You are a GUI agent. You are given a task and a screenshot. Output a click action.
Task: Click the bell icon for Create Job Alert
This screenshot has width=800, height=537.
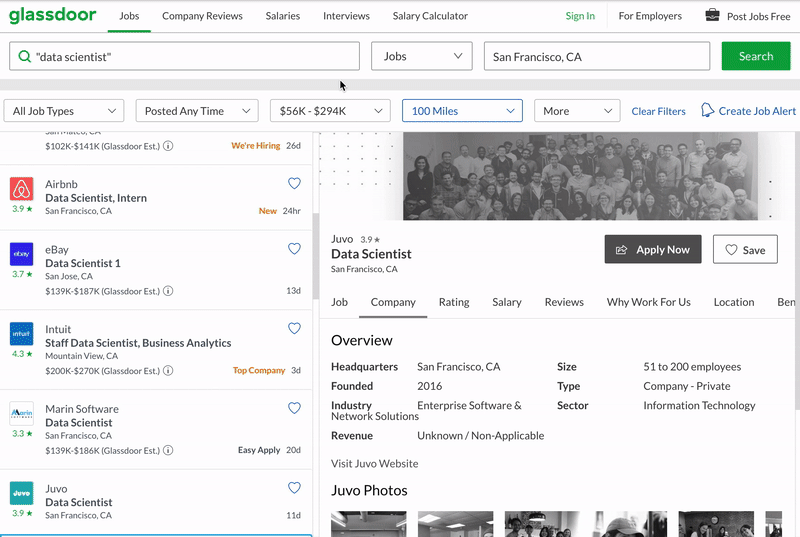point(707,110)
